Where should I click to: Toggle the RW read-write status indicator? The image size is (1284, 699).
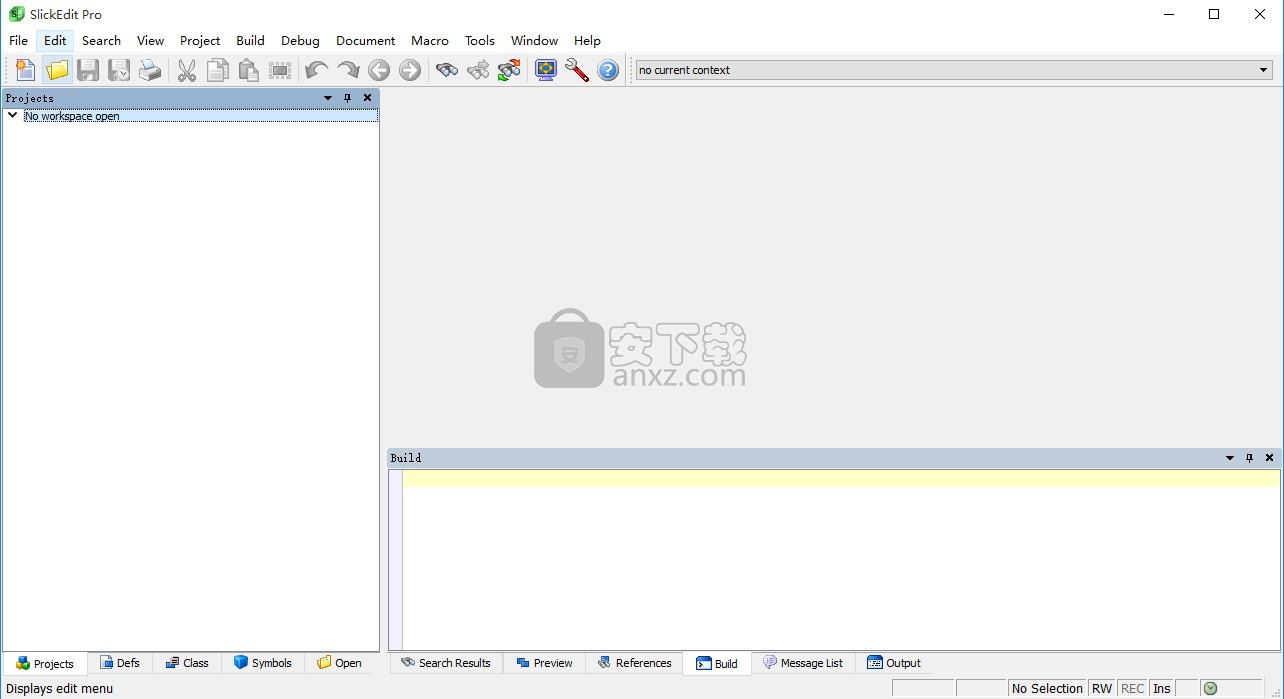point(1102,688)
